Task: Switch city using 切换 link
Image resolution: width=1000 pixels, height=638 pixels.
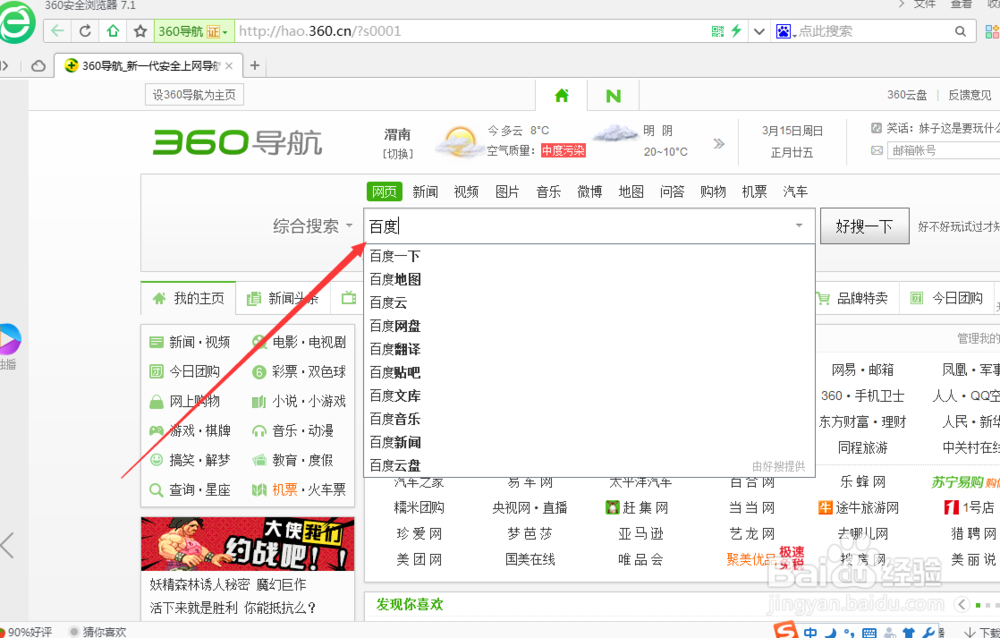Action: (x=397, y=154)
